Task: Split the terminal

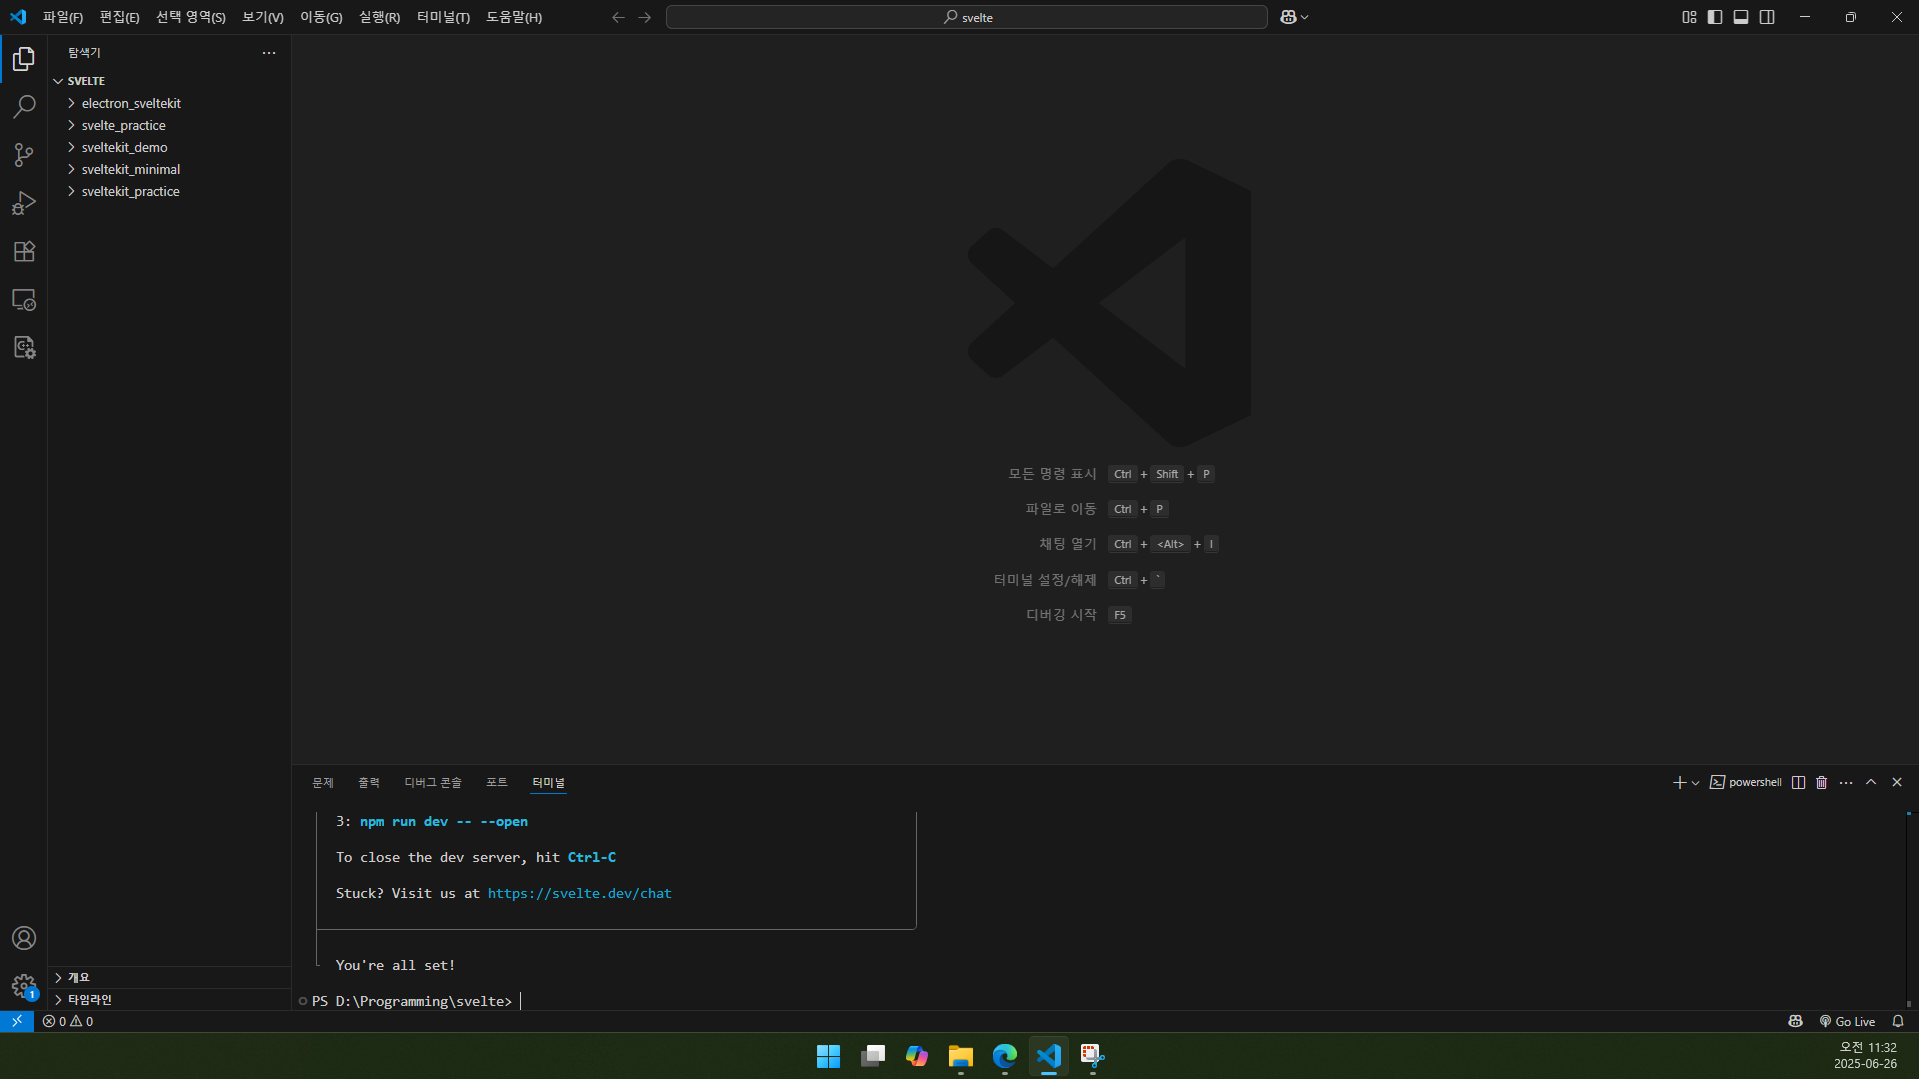Action: [x=1798, y=782]
